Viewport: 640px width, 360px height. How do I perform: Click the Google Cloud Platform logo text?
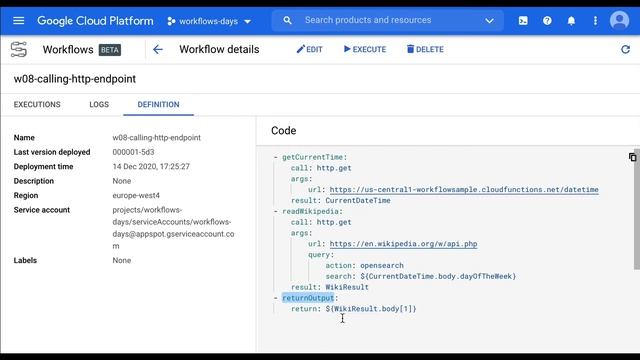point(95,21)
